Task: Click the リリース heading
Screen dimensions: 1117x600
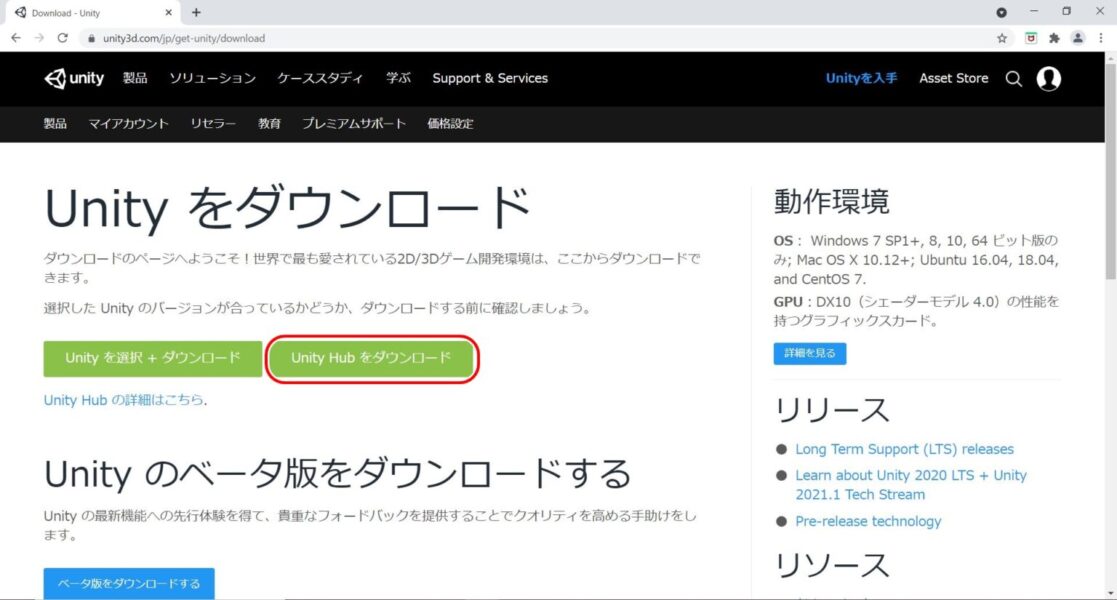Action: coord(832,410)
